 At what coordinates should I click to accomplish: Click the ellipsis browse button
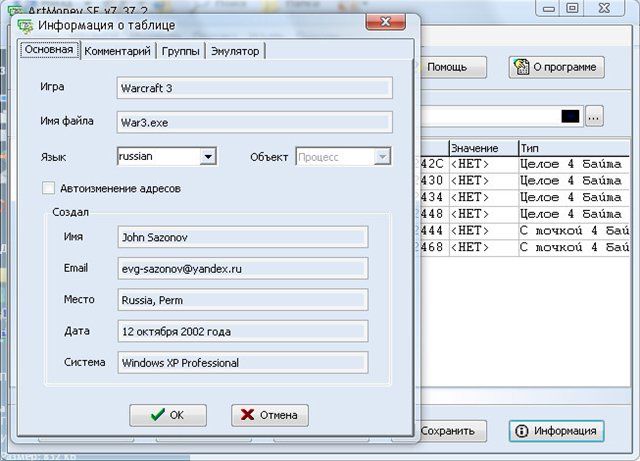click(594, 117)
